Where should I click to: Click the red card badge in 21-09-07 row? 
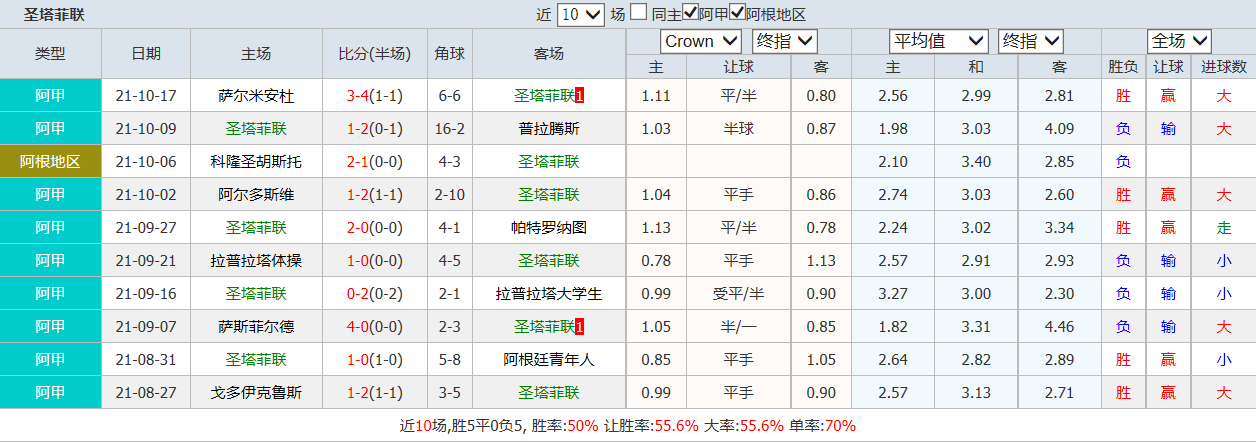[580, 327]
